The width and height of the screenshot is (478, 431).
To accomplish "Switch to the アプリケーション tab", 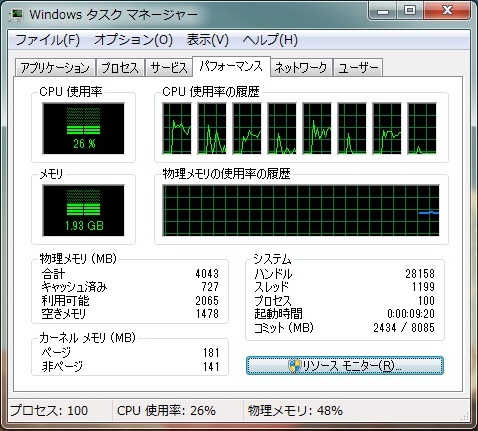I will [55, 68].
